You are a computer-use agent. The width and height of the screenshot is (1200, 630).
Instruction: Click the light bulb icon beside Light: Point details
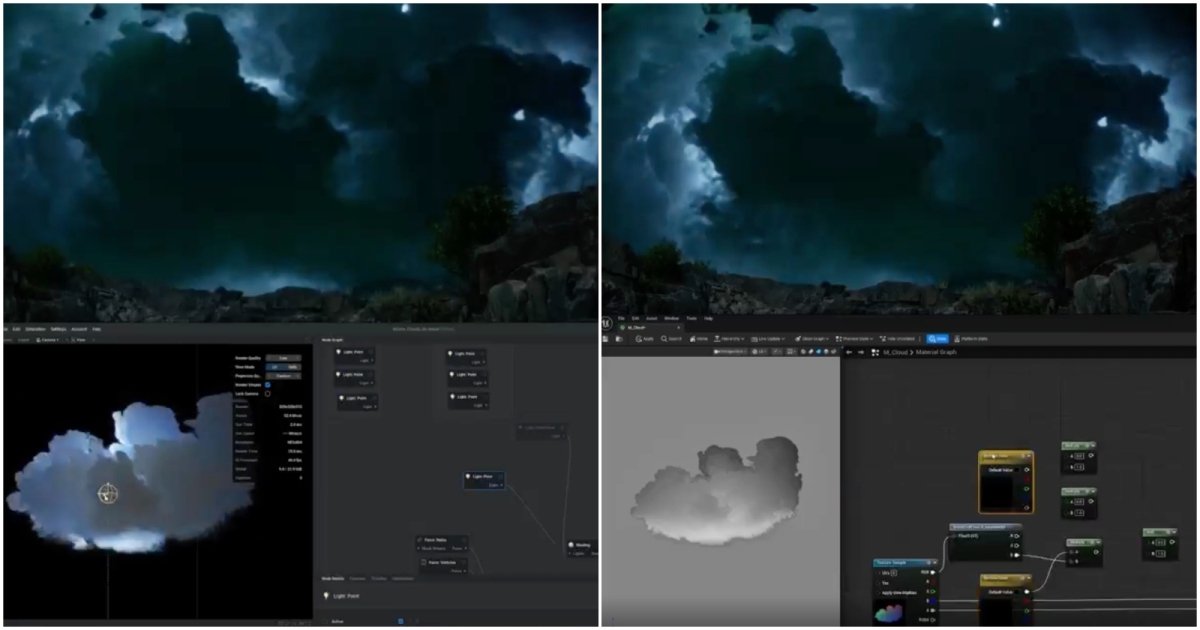click(x=326, y=596)
